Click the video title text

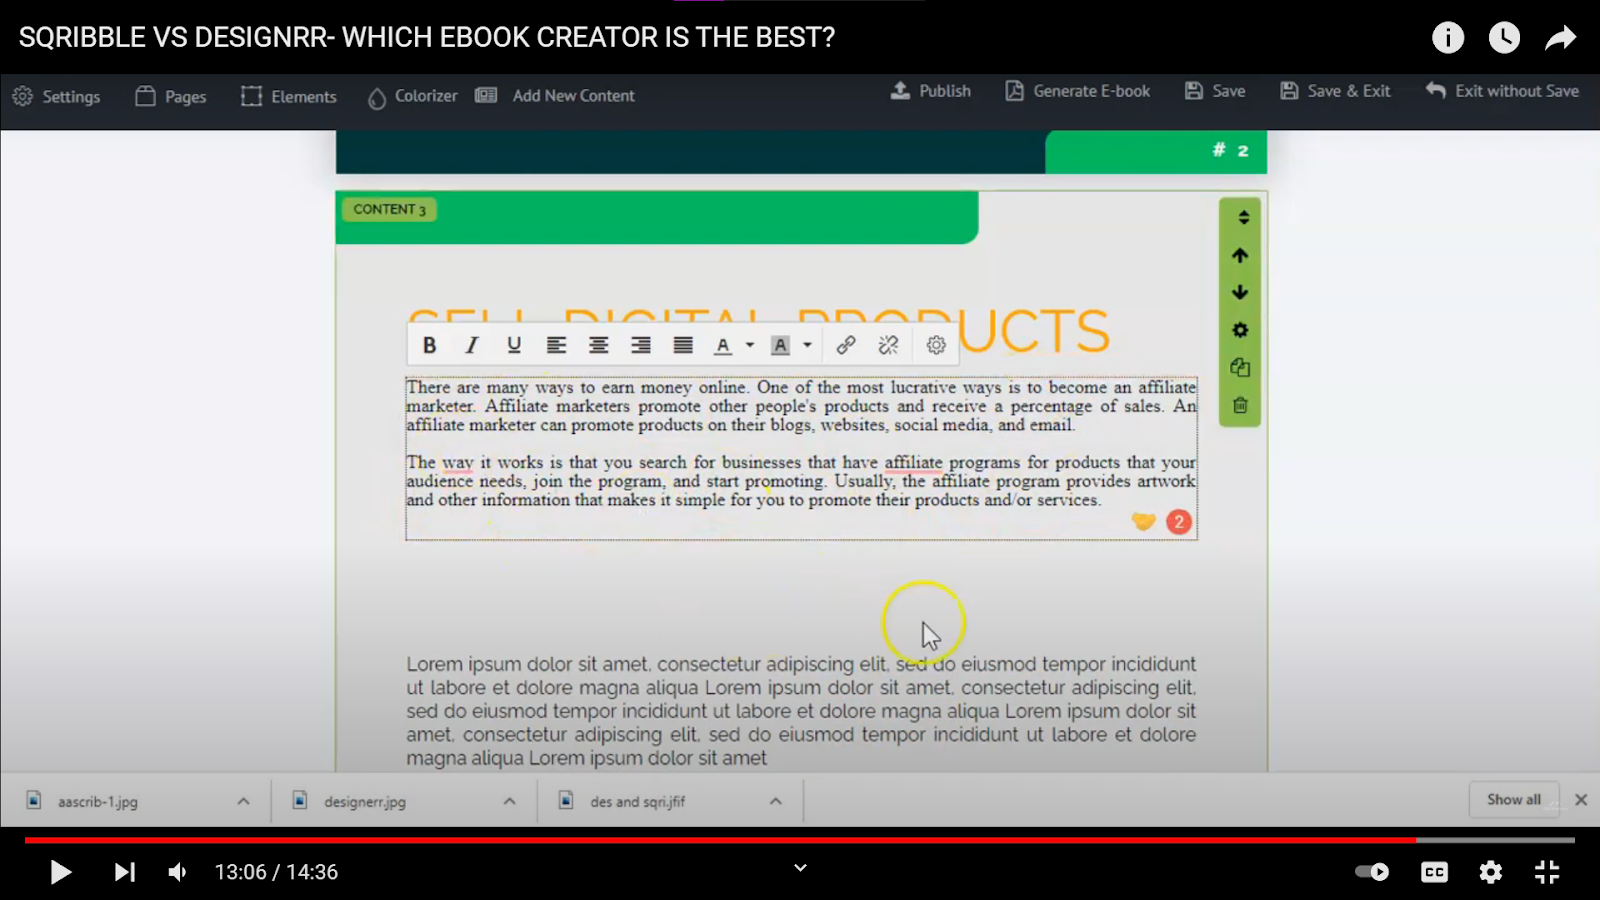point(427,38)
